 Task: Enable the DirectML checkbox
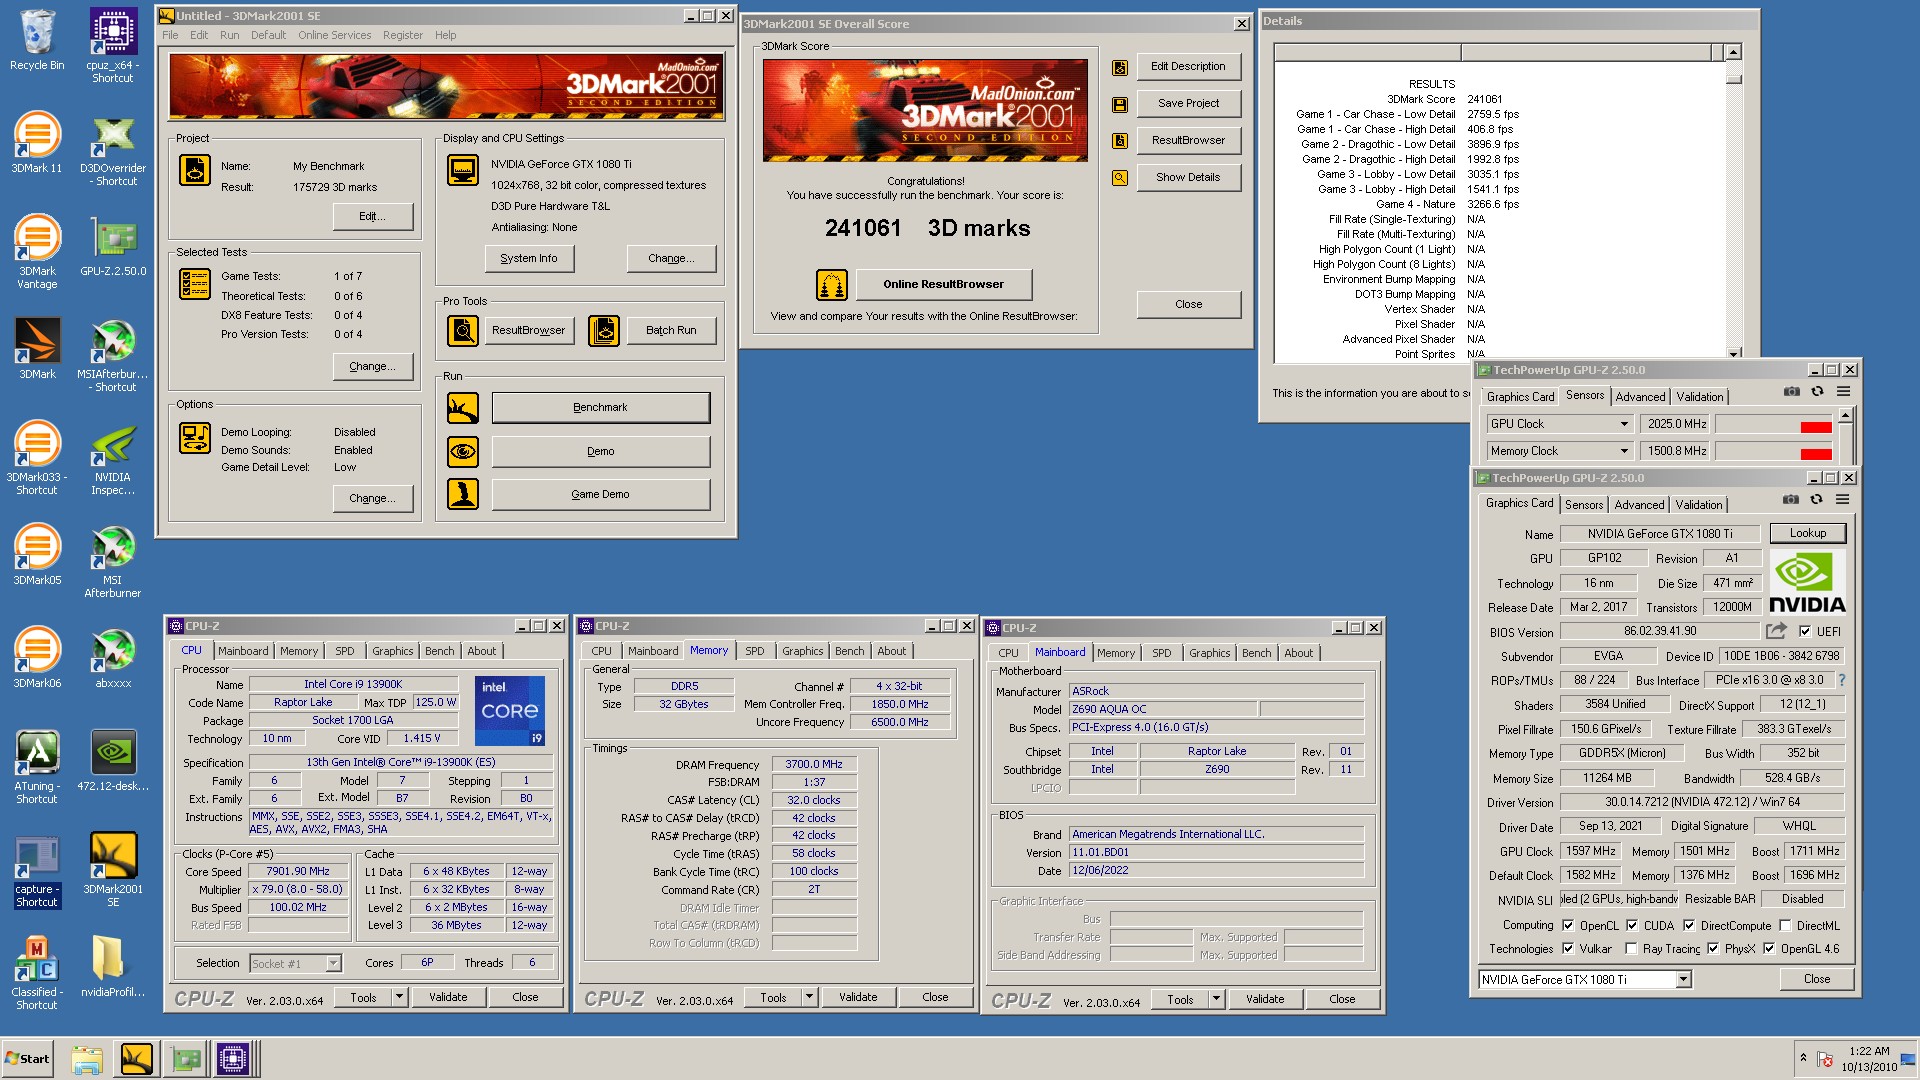[1785, 926]
